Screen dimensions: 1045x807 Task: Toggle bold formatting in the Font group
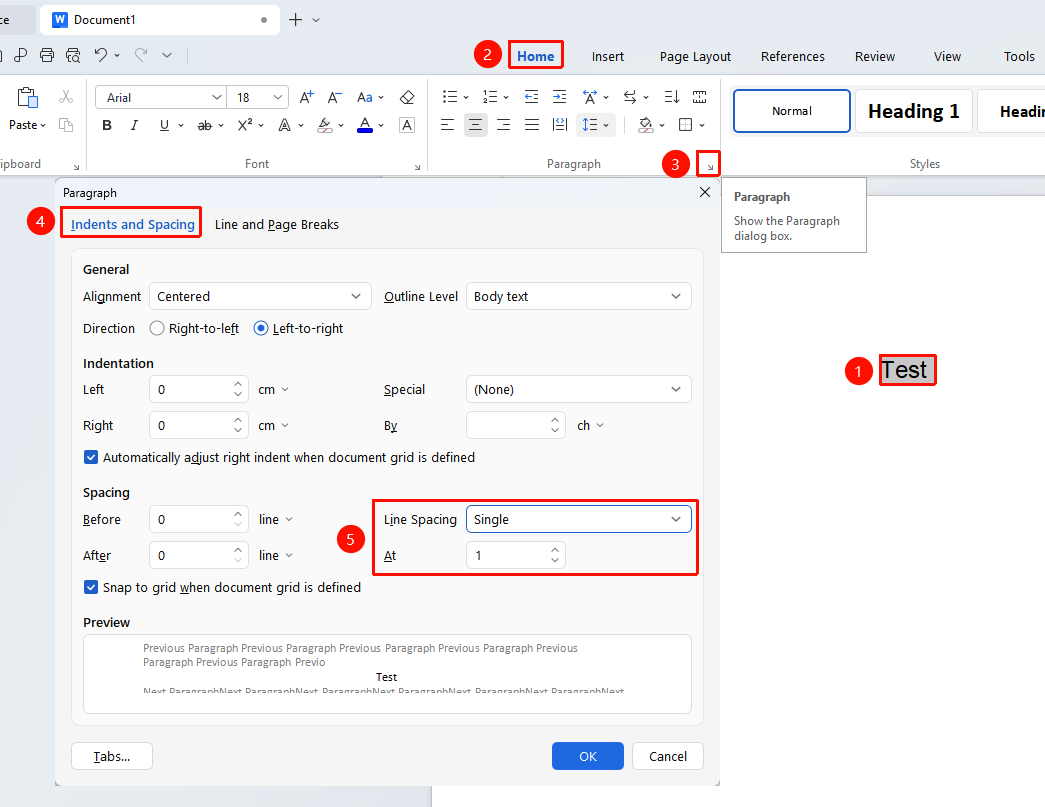point(107,125)
